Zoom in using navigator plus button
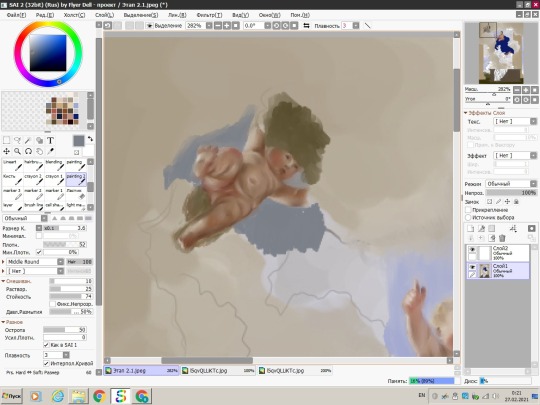The image size is (540, 405). pos(526,90)
